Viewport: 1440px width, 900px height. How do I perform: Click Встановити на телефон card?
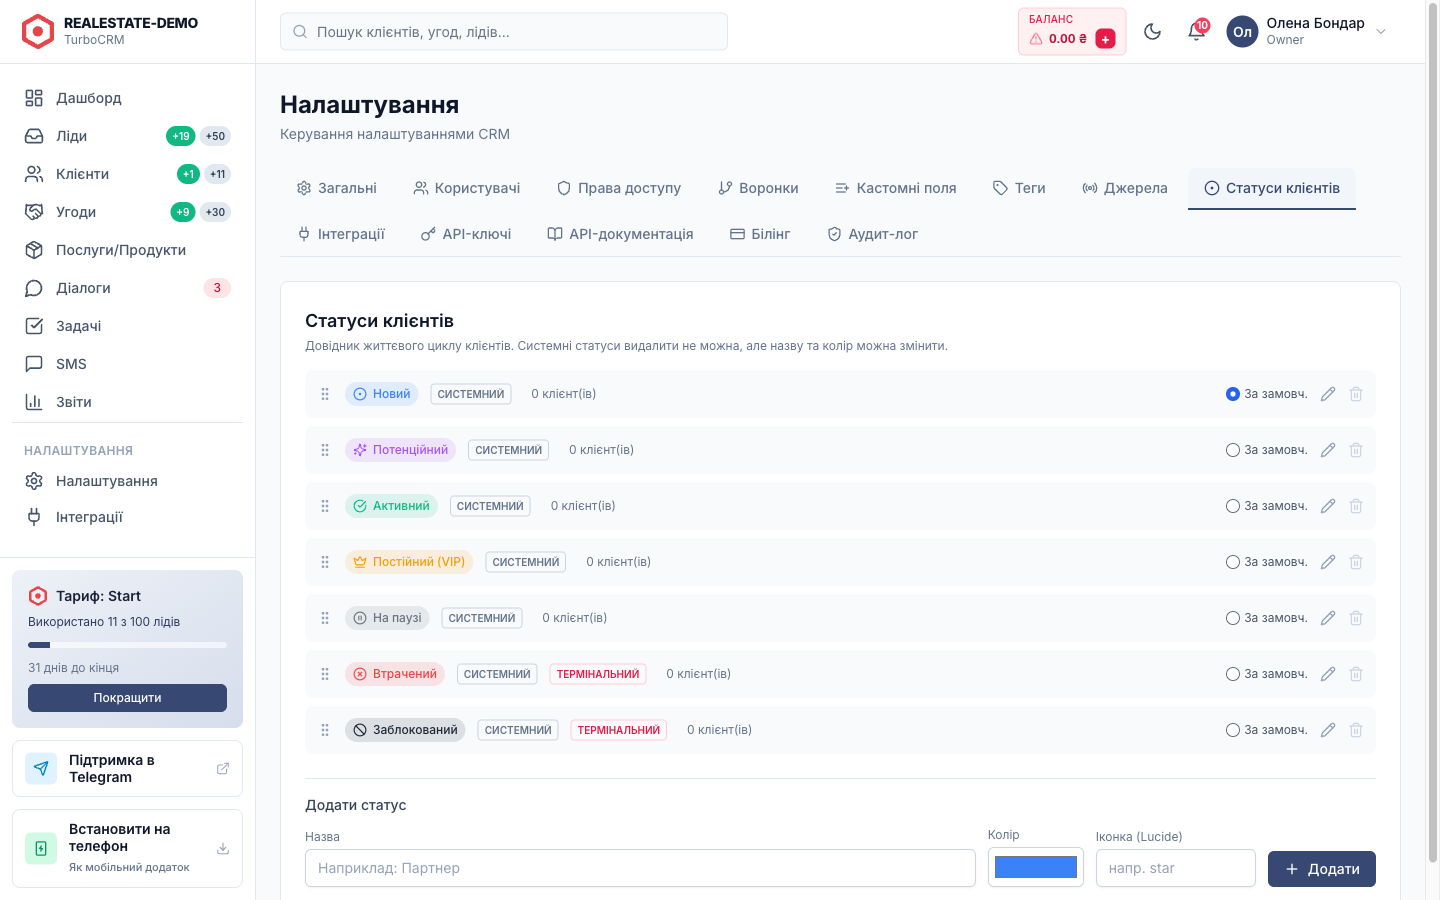tap(127, 848)
